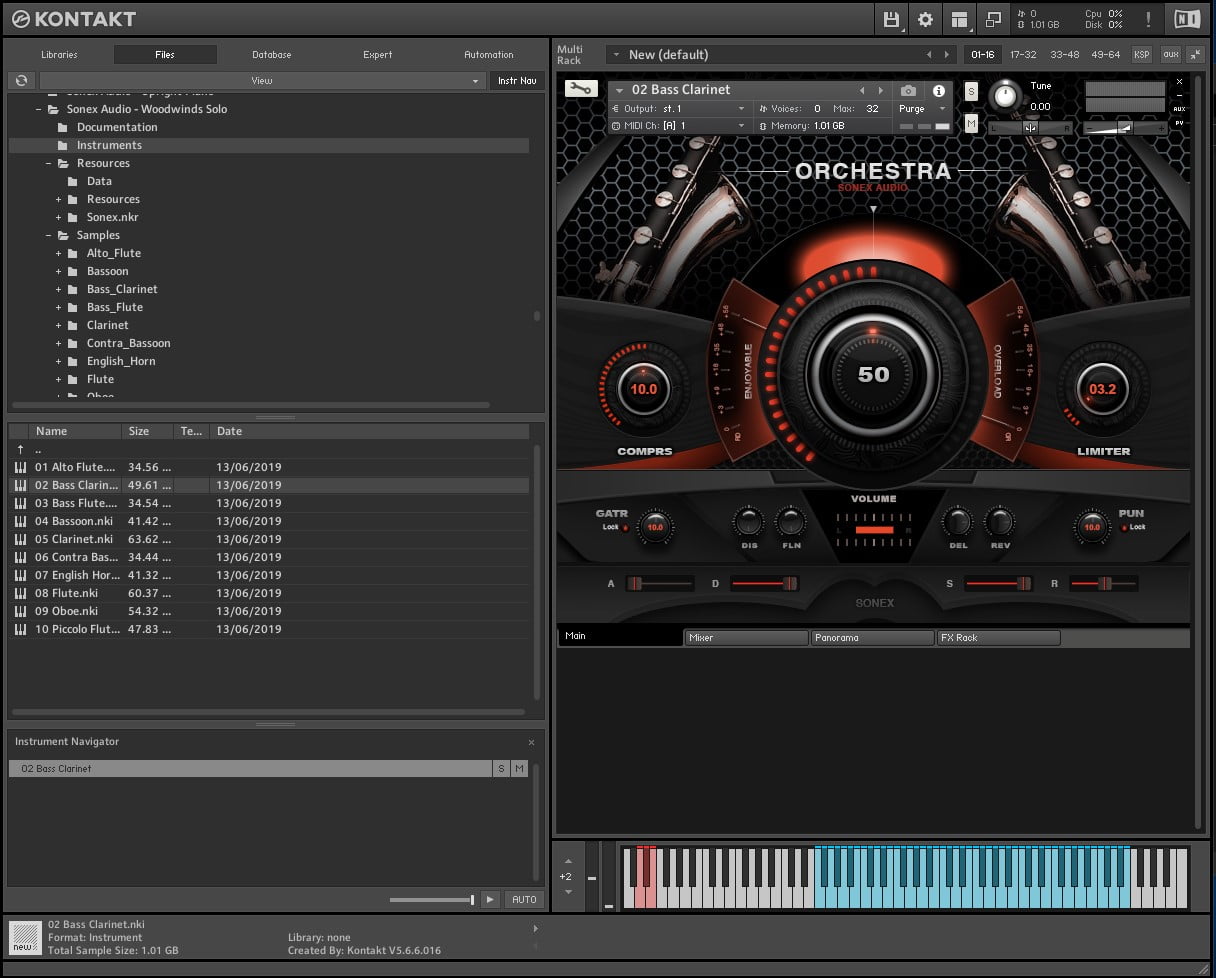
Task: Open the workspace management panel icon
Action: click(960, 19)
